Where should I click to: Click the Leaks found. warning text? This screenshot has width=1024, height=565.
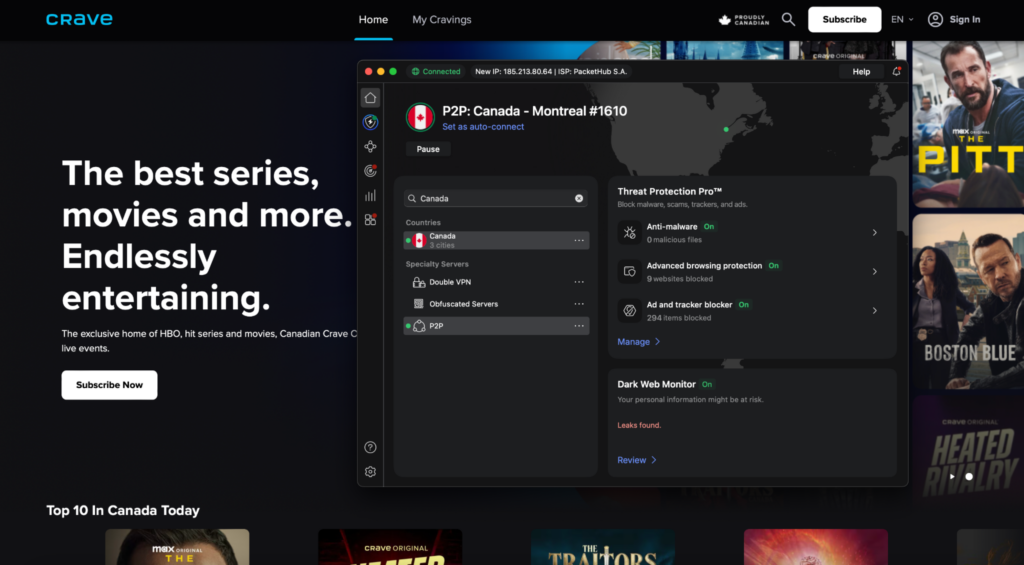(x=639, y=425)
